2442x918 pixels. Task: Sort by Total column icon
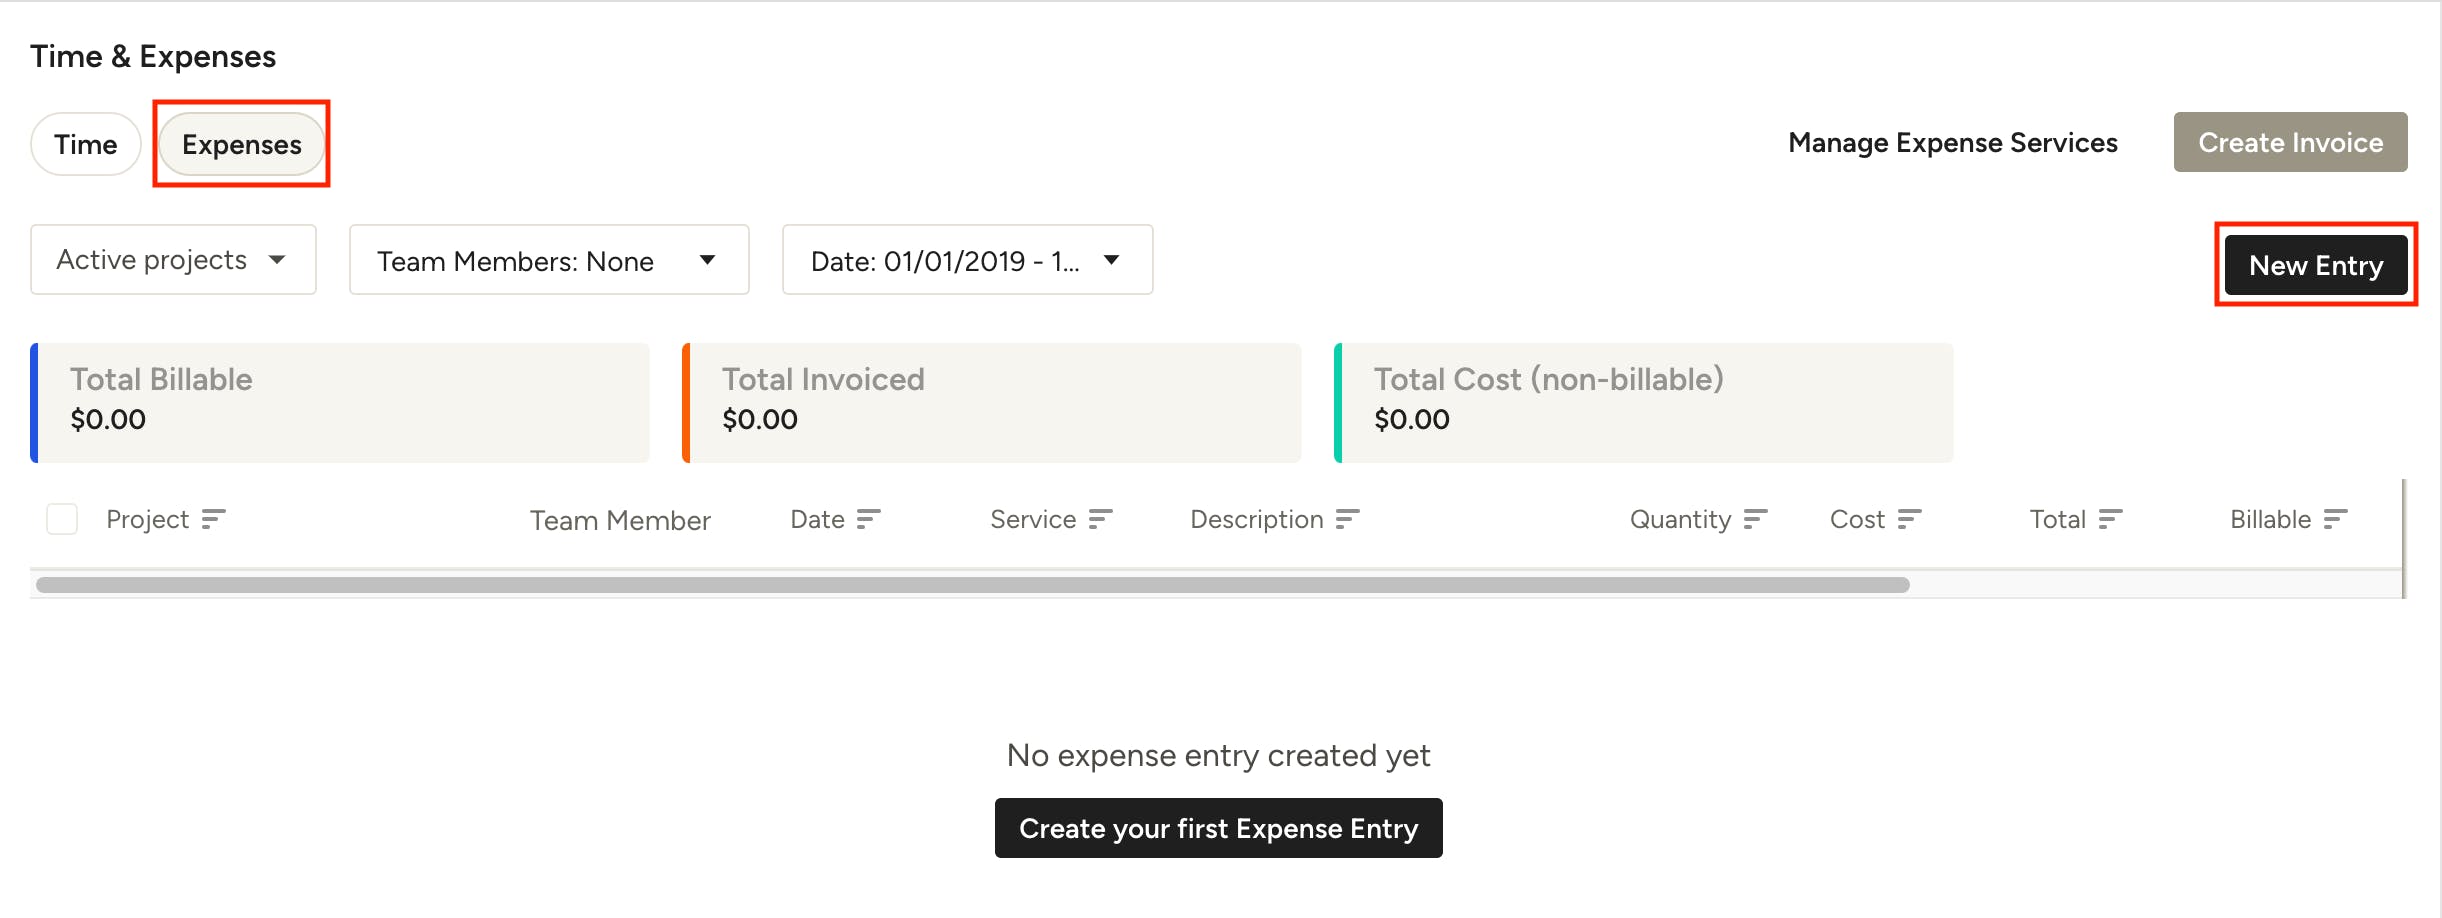coord(2110,519)
